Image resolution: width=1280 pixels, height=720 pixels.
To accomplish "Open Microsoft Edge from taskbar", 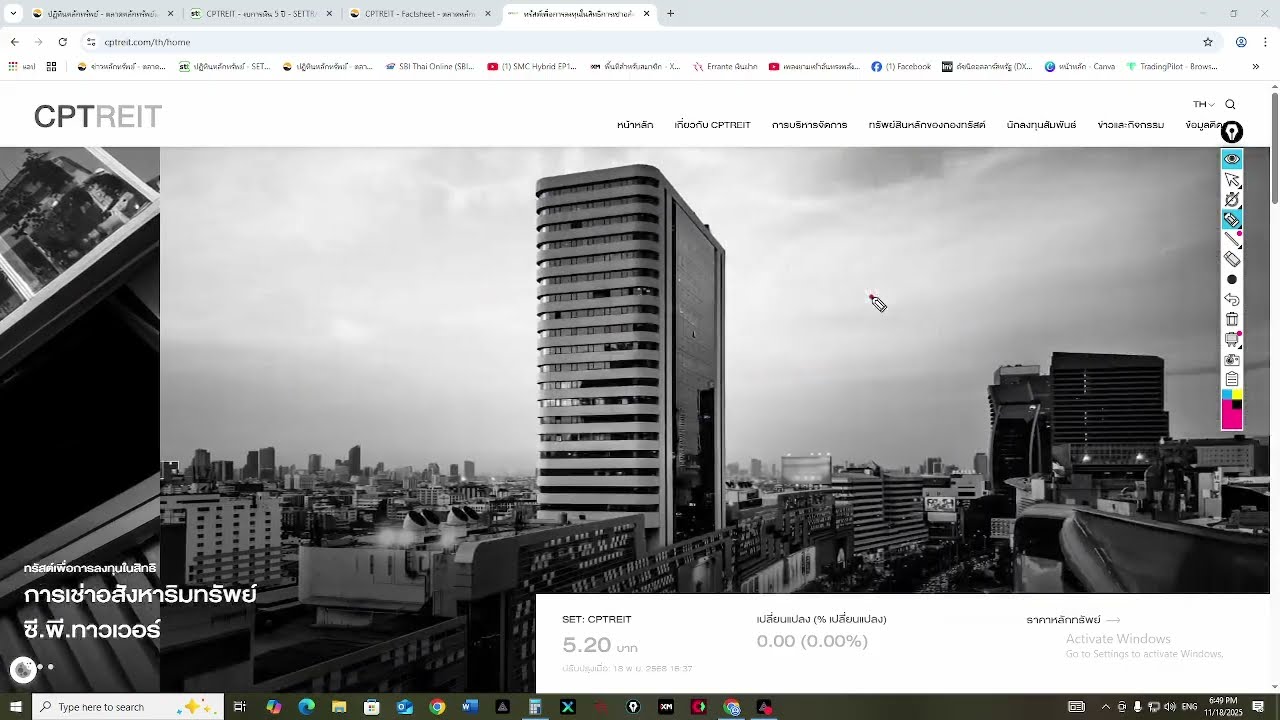I will 306,707.
